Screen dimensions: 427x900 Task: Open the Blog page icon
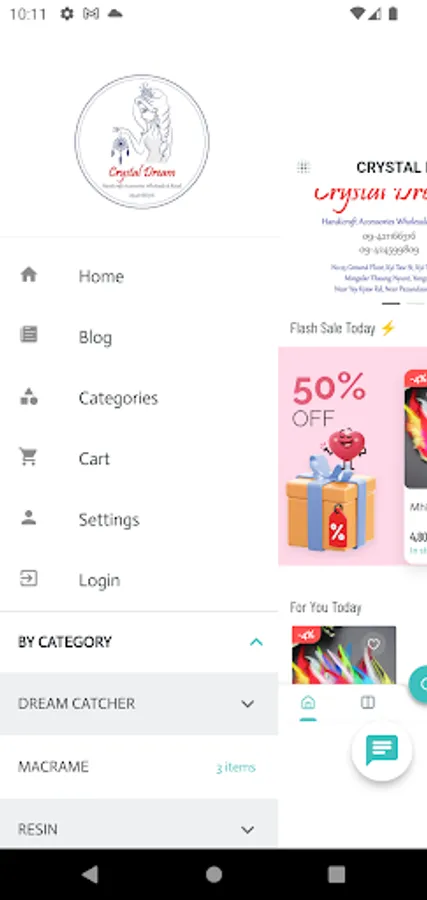[x=29, y=334]
